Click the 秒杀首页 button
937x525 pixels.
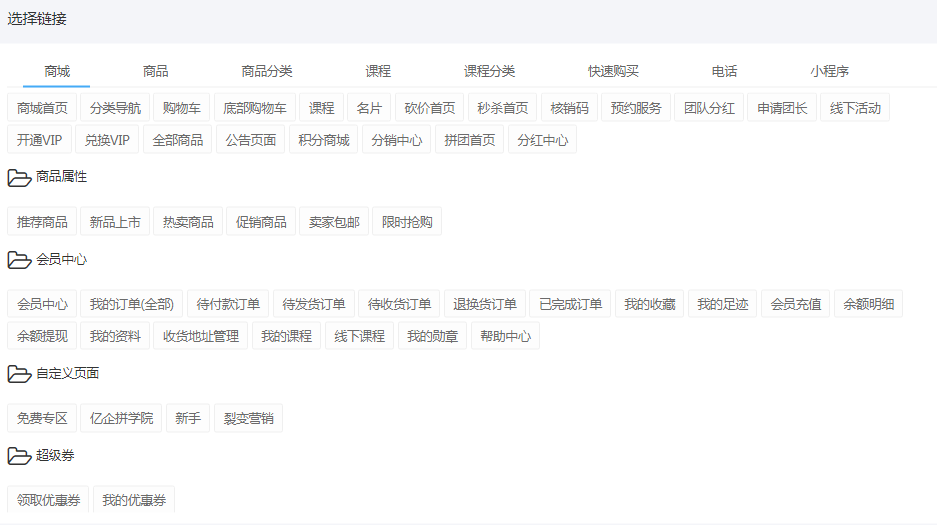click(x=503, y=108)
